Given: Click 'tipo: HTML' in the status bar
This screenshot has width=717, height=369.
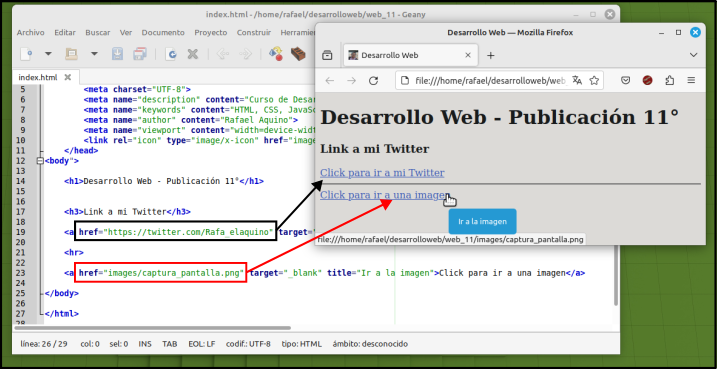Looking at the screenshot, I should coord(301,344).
